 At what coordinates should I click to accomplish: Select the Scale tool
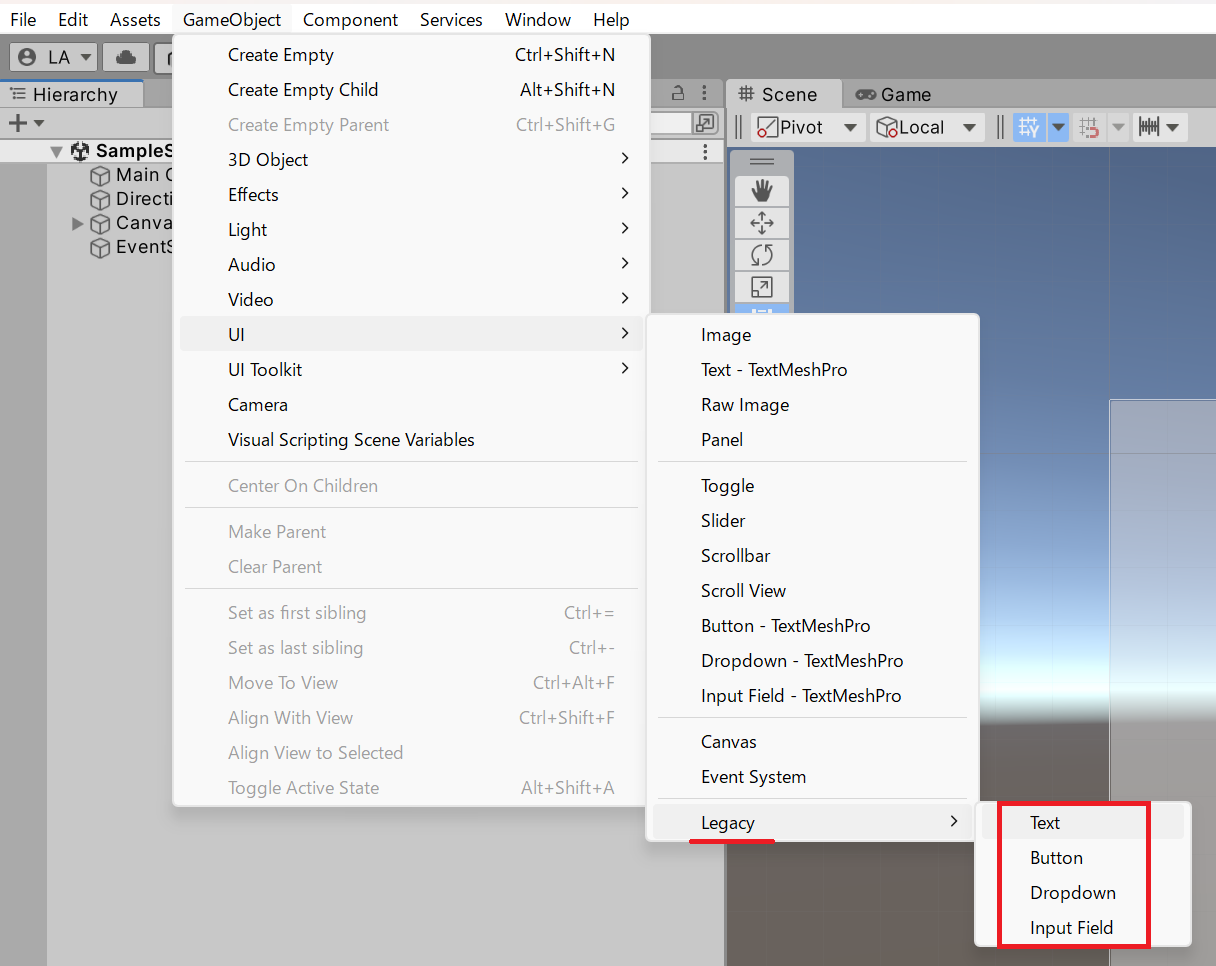click(x=761, y=286)
